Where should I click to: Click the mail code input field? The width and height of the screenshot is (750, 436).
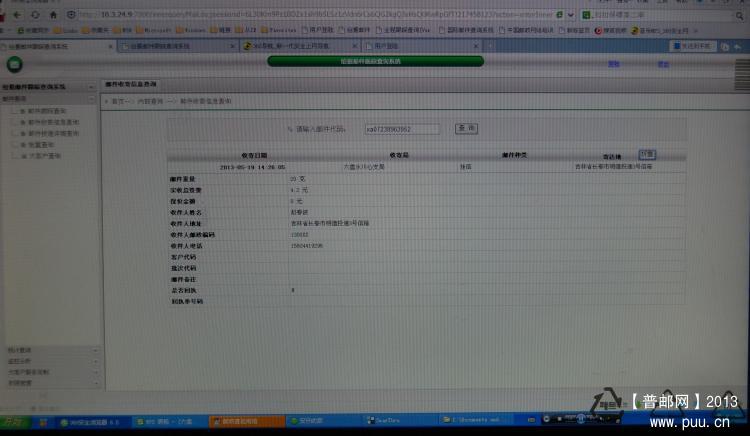coord(401,129)
